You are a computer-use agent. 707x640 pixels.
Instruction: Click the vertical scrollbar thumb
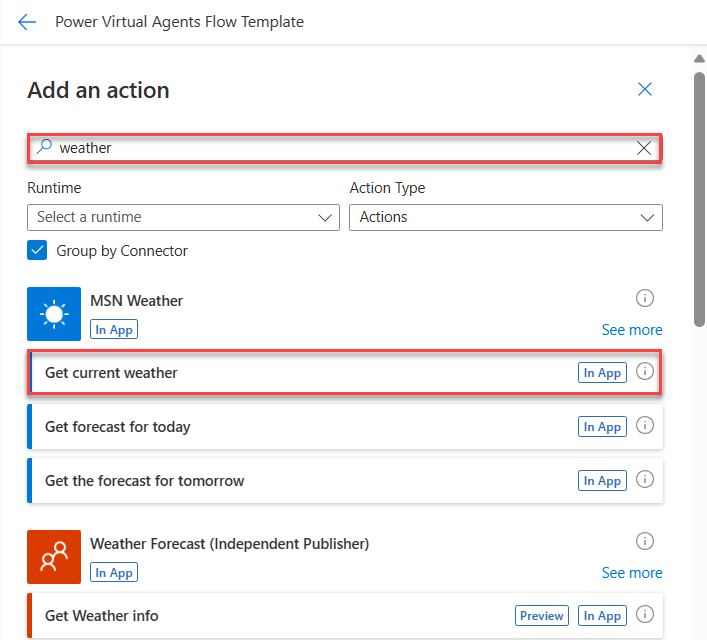699,198
